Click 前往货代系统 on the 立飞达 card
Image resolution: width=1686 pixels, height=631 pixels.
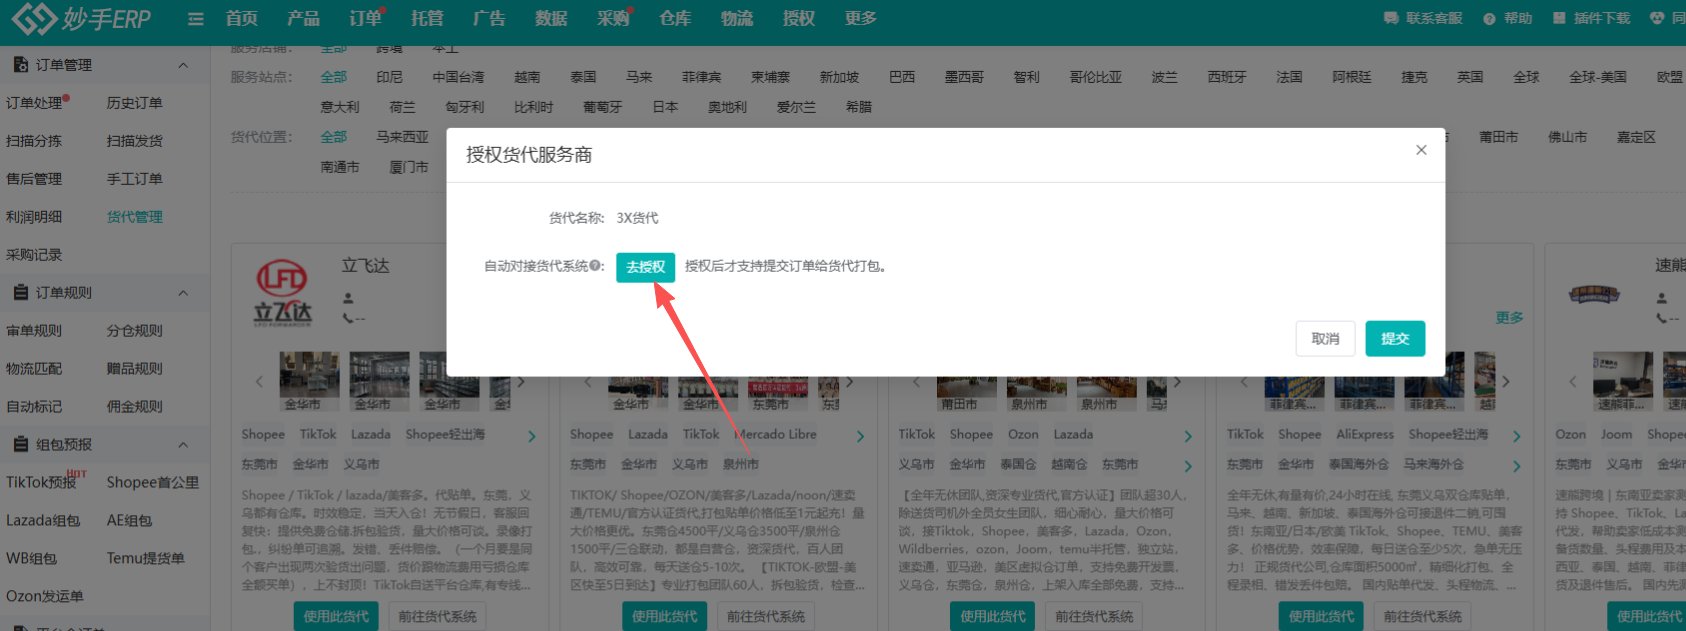point(437,617)
